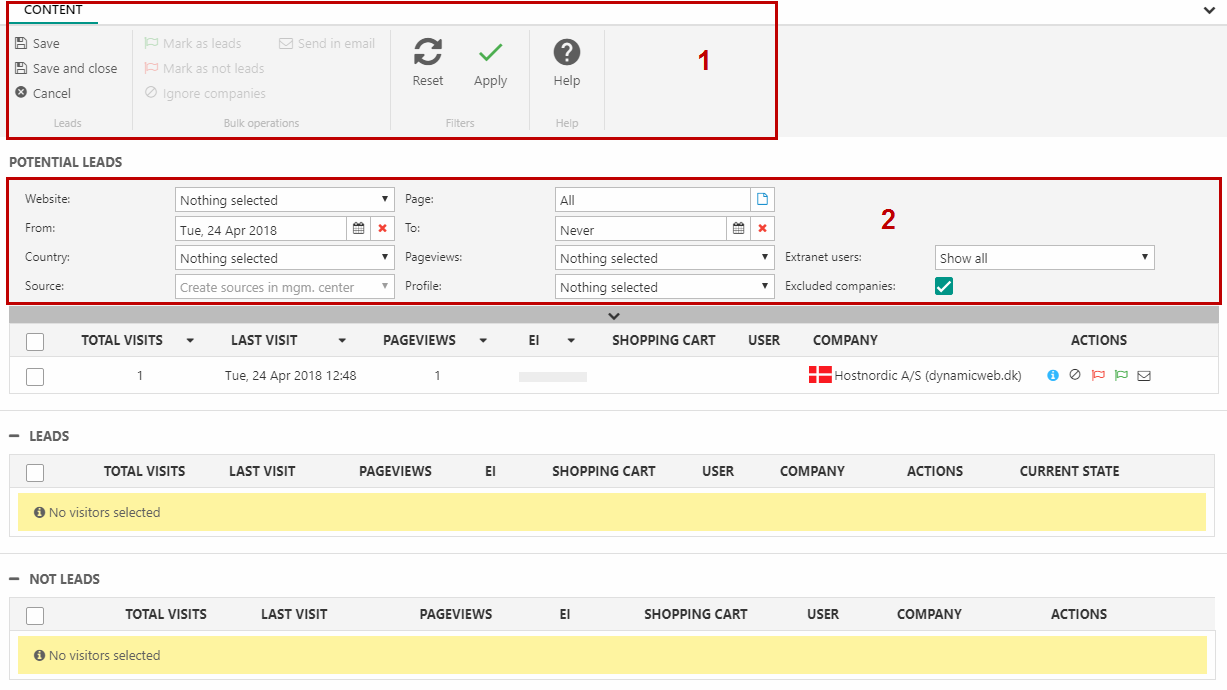Clear the To date with red X
The height and width of the screenshot is (690, 1227).
(x=762, y=229)
